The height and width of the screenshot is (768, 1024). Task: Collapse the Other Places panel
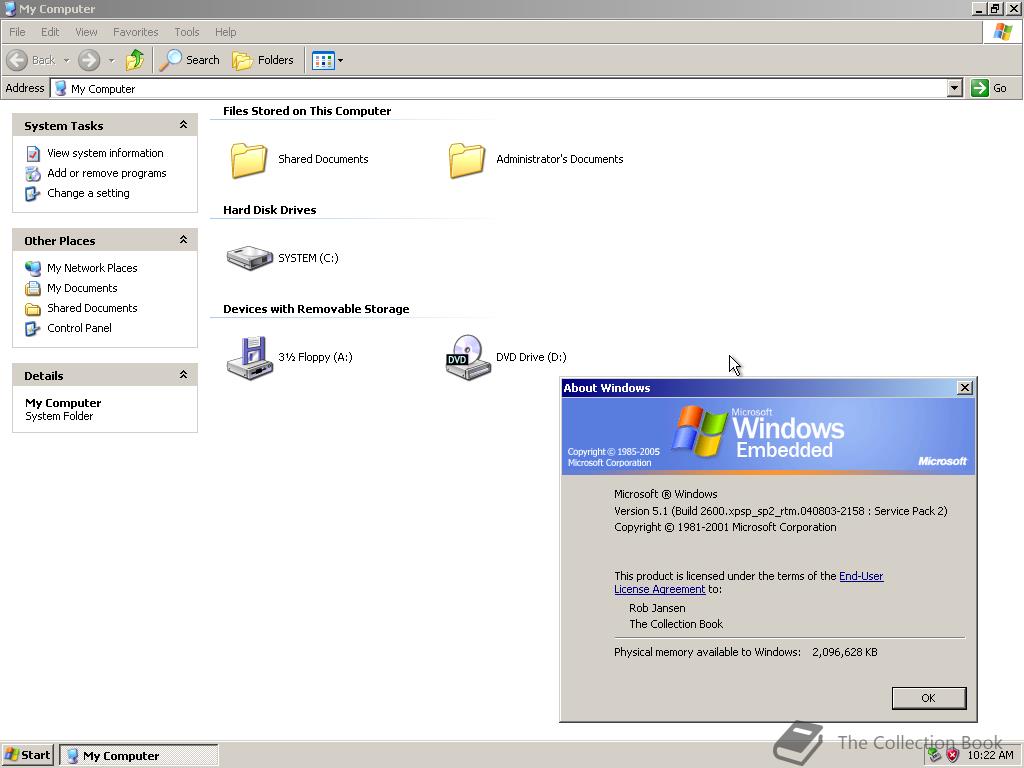184,240
